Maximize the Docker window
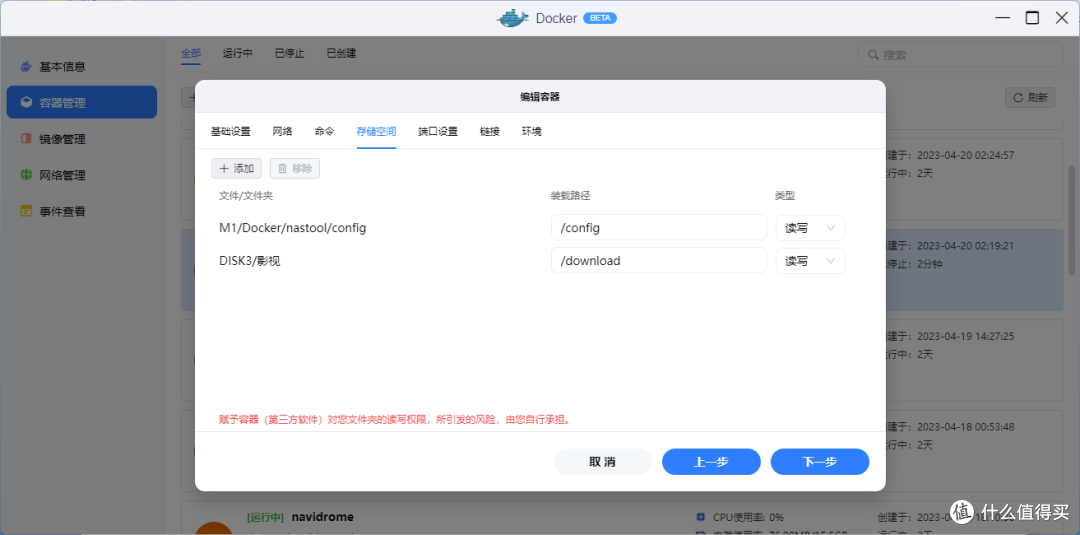The height and width of the screenshot is (535, 1080). 1032,18
